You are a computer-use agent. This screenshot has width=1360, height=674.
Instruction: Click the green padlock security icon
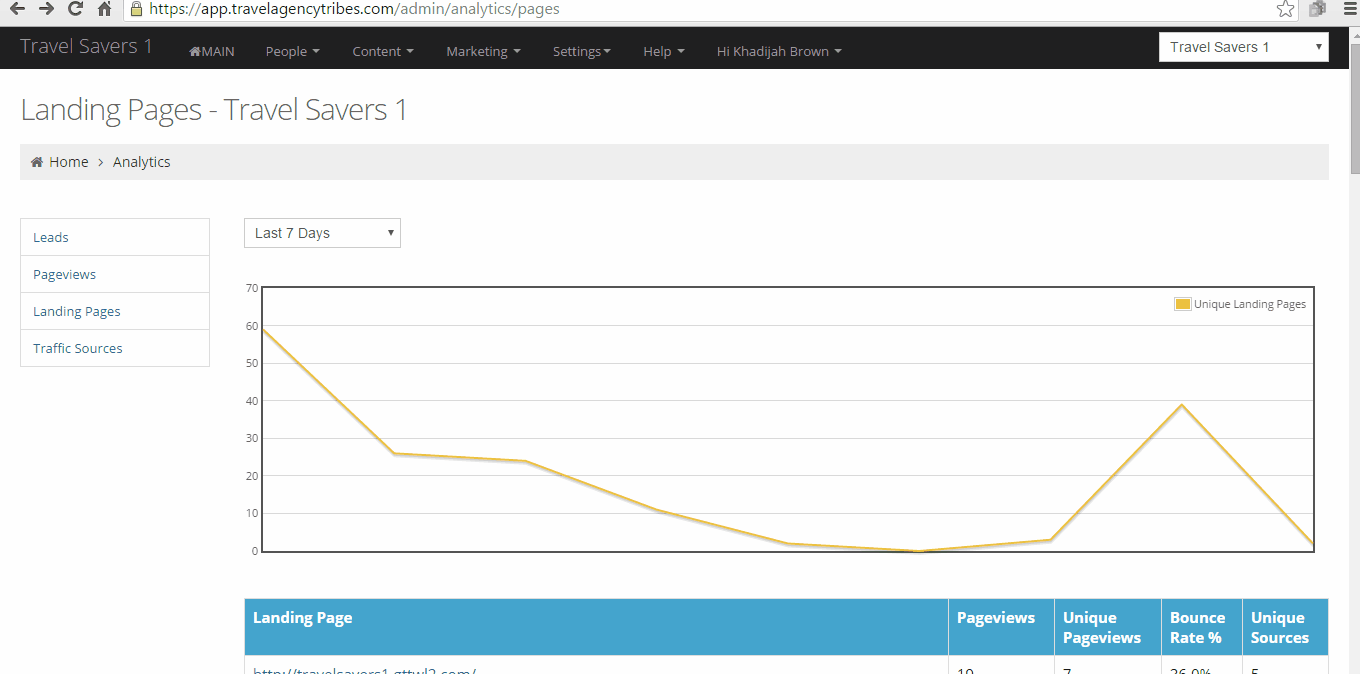(x=137, y=9)
